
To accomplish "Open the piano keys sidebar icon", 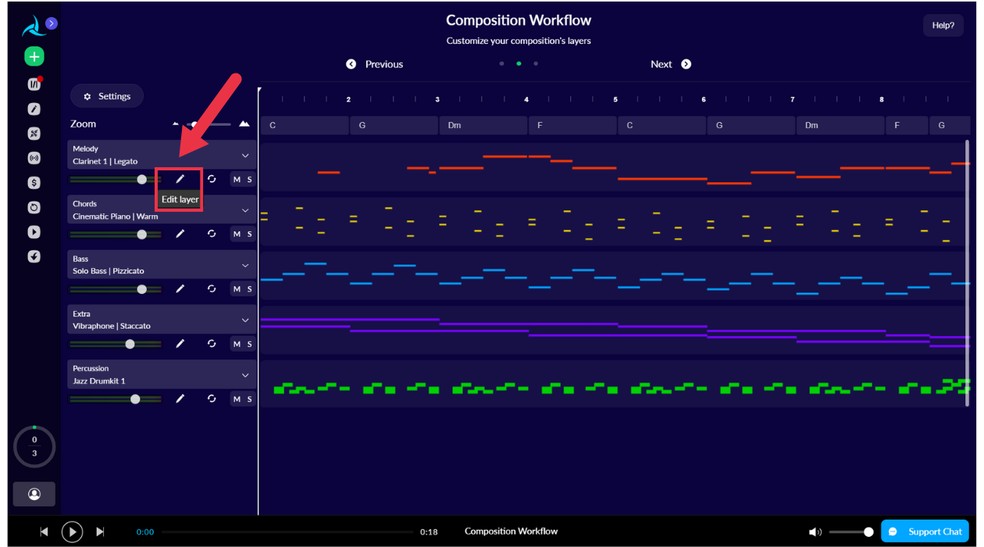I will tap(34, 84).
